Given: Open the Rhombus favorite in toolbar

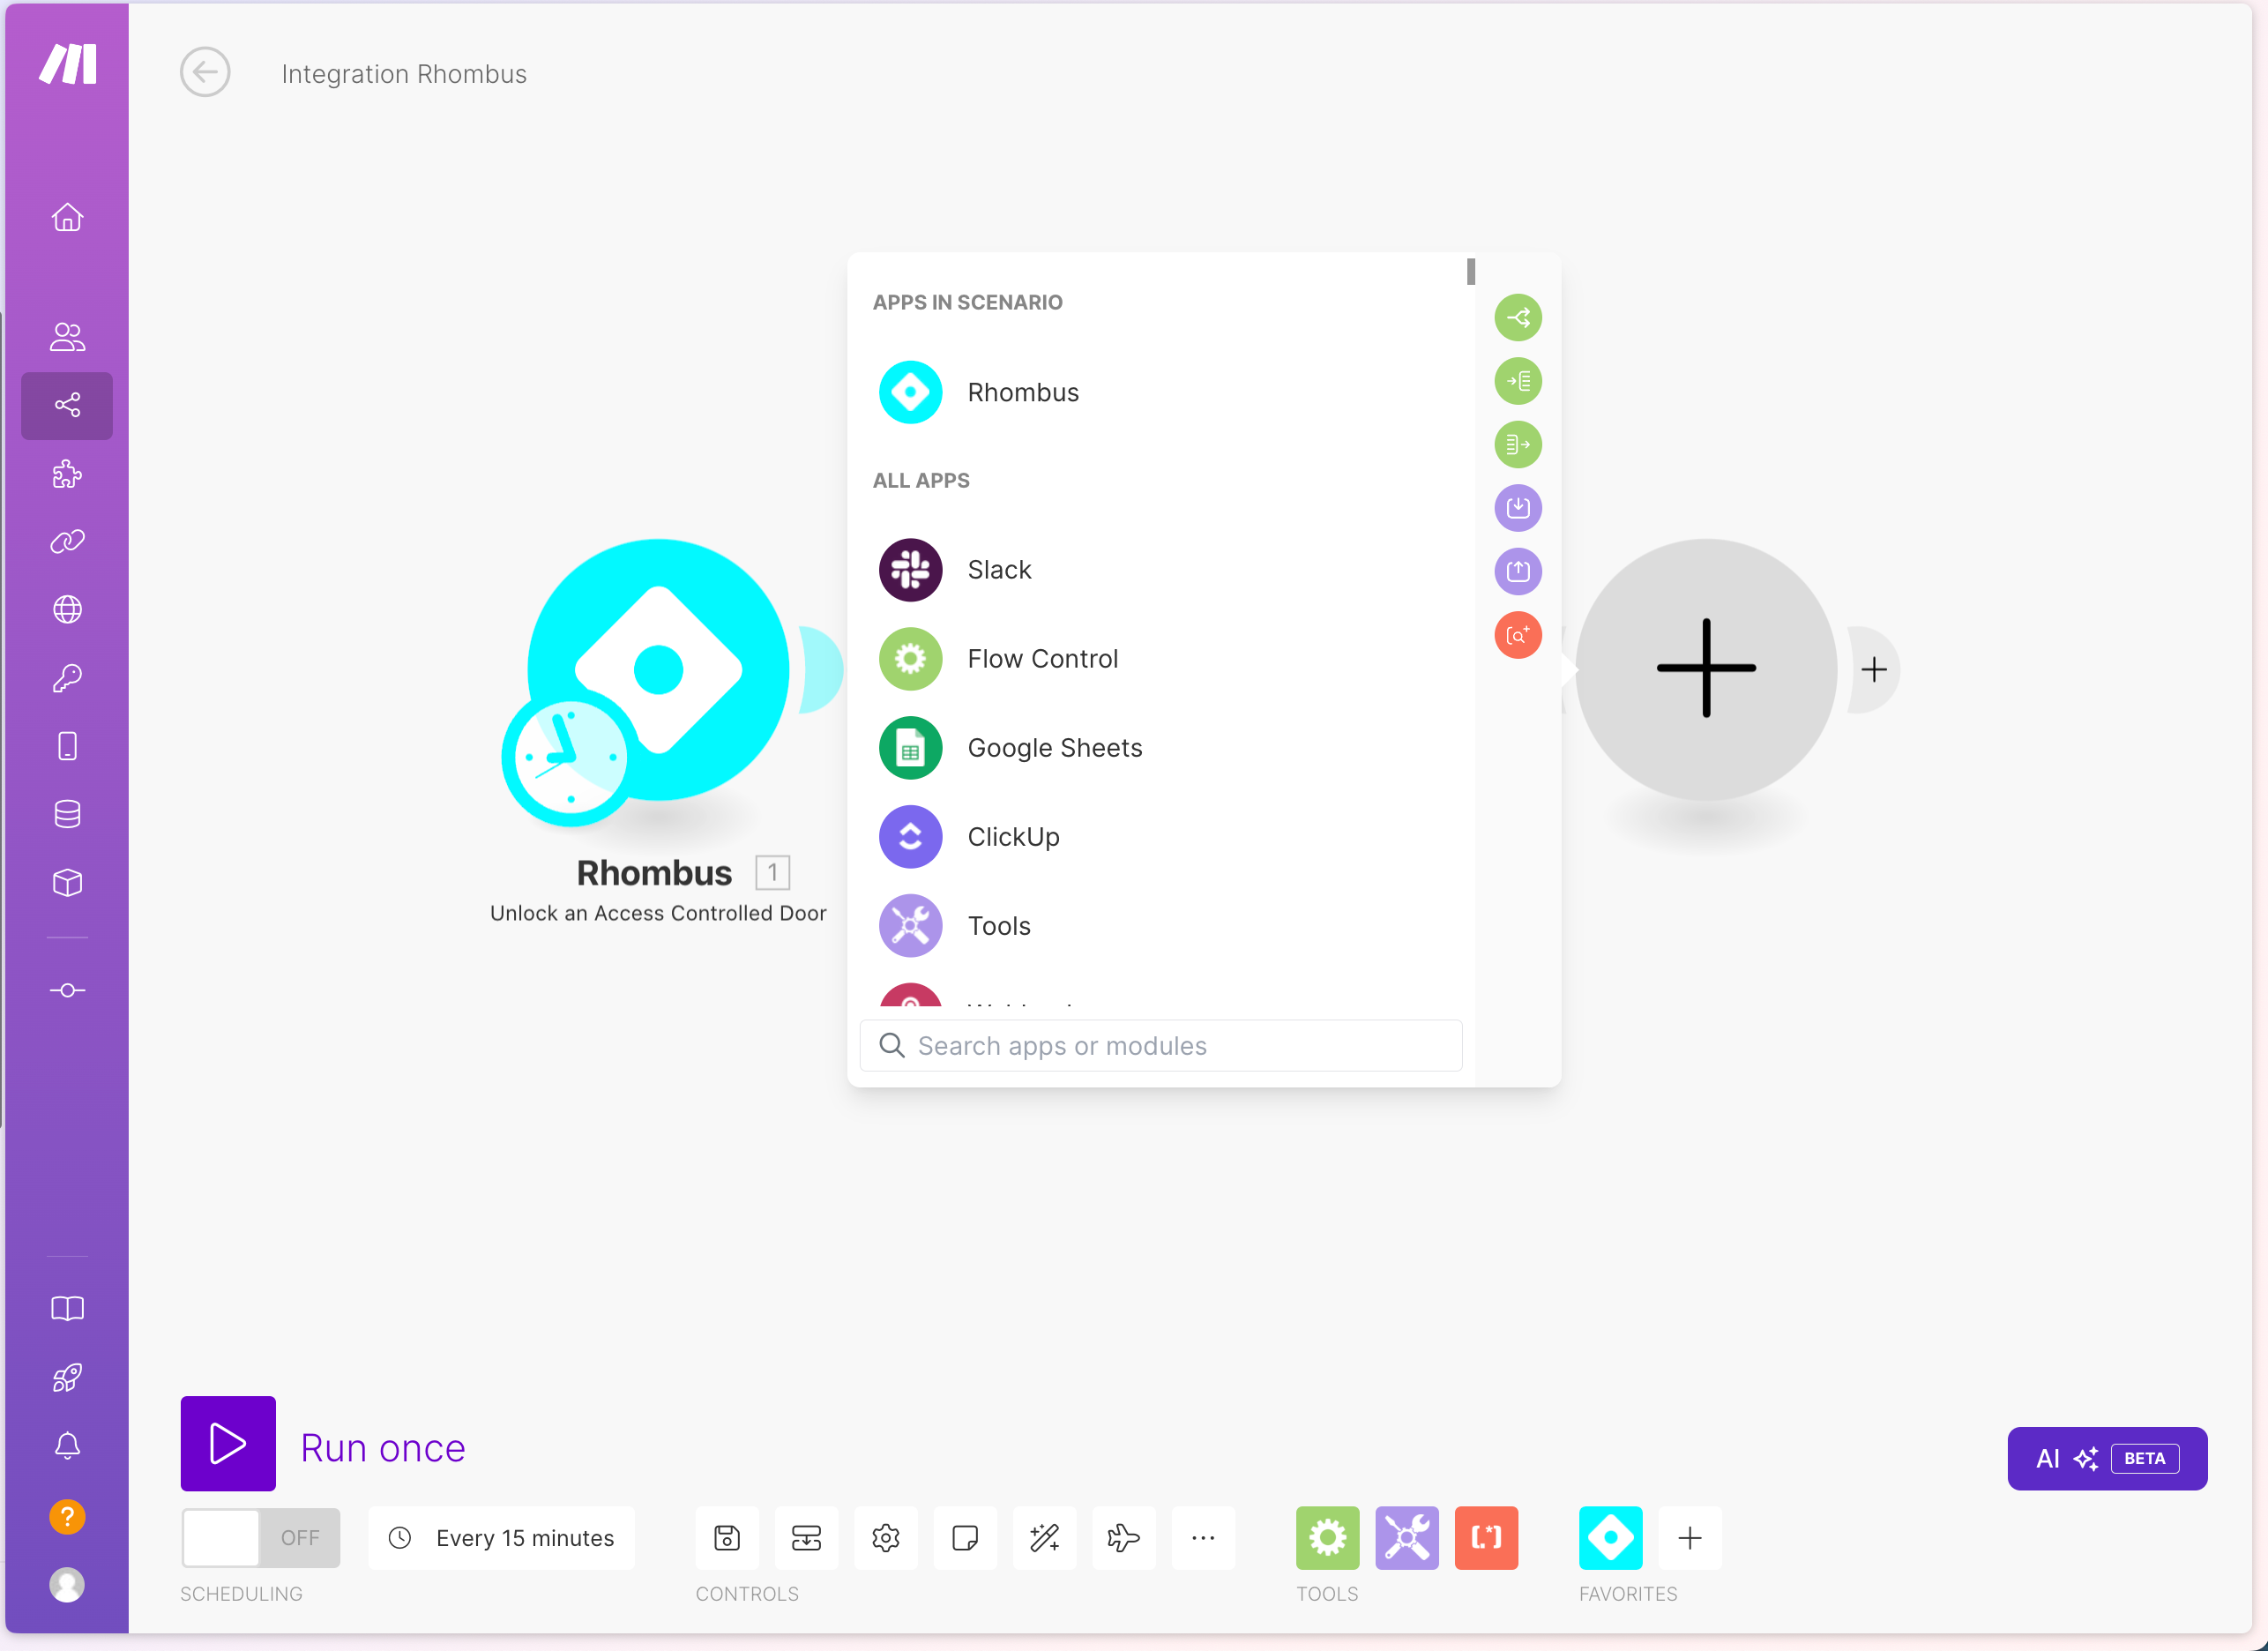Looking at the screenshot, I should [x=1611, y=1538].
